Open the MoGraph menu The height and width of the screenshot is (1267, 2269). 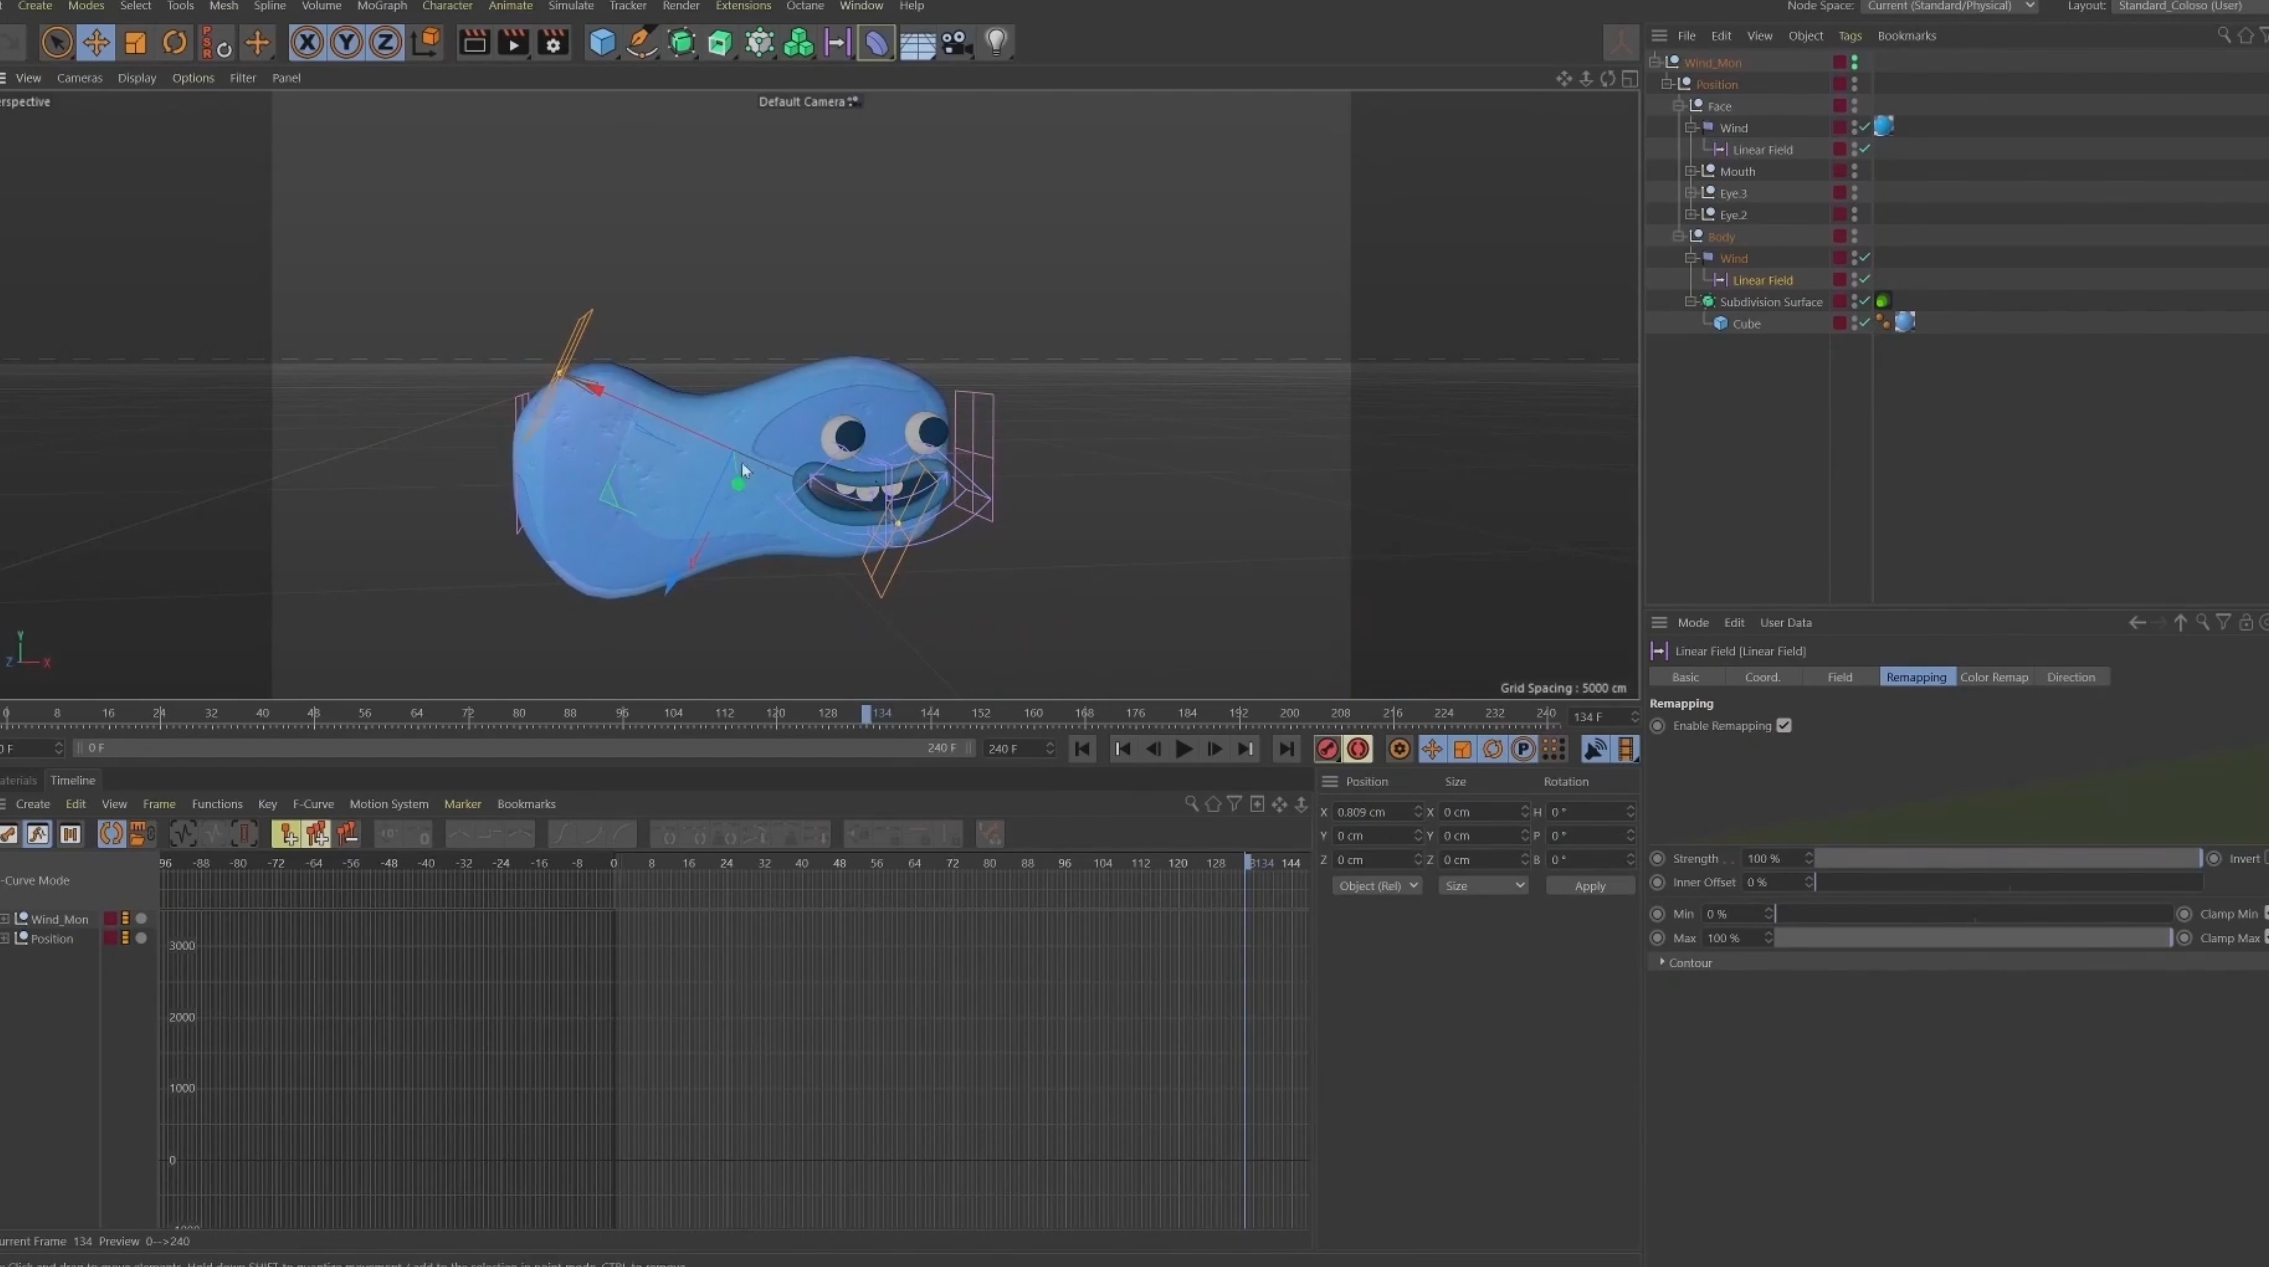381,6
